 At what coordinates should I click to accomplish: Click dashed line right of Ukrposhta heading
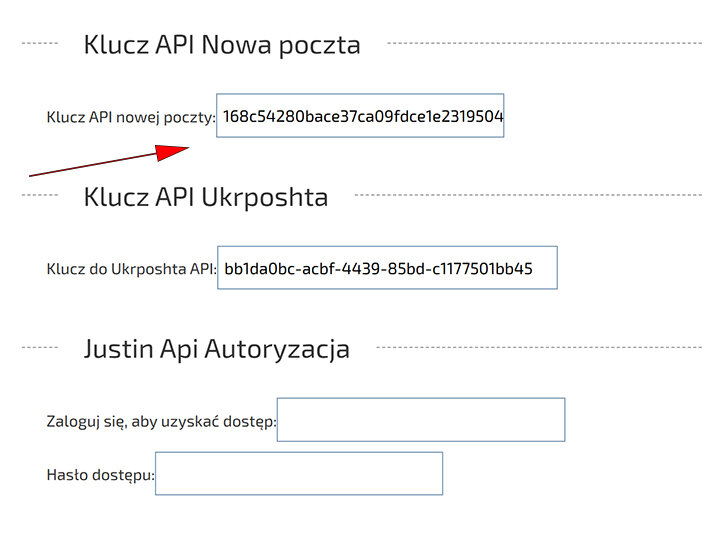527,195
